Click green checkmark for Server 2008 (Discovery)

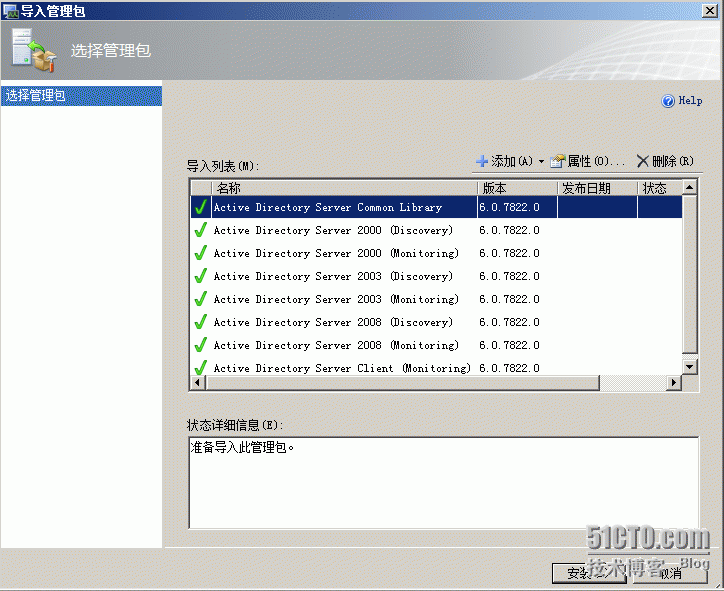(x=201, y=322)
